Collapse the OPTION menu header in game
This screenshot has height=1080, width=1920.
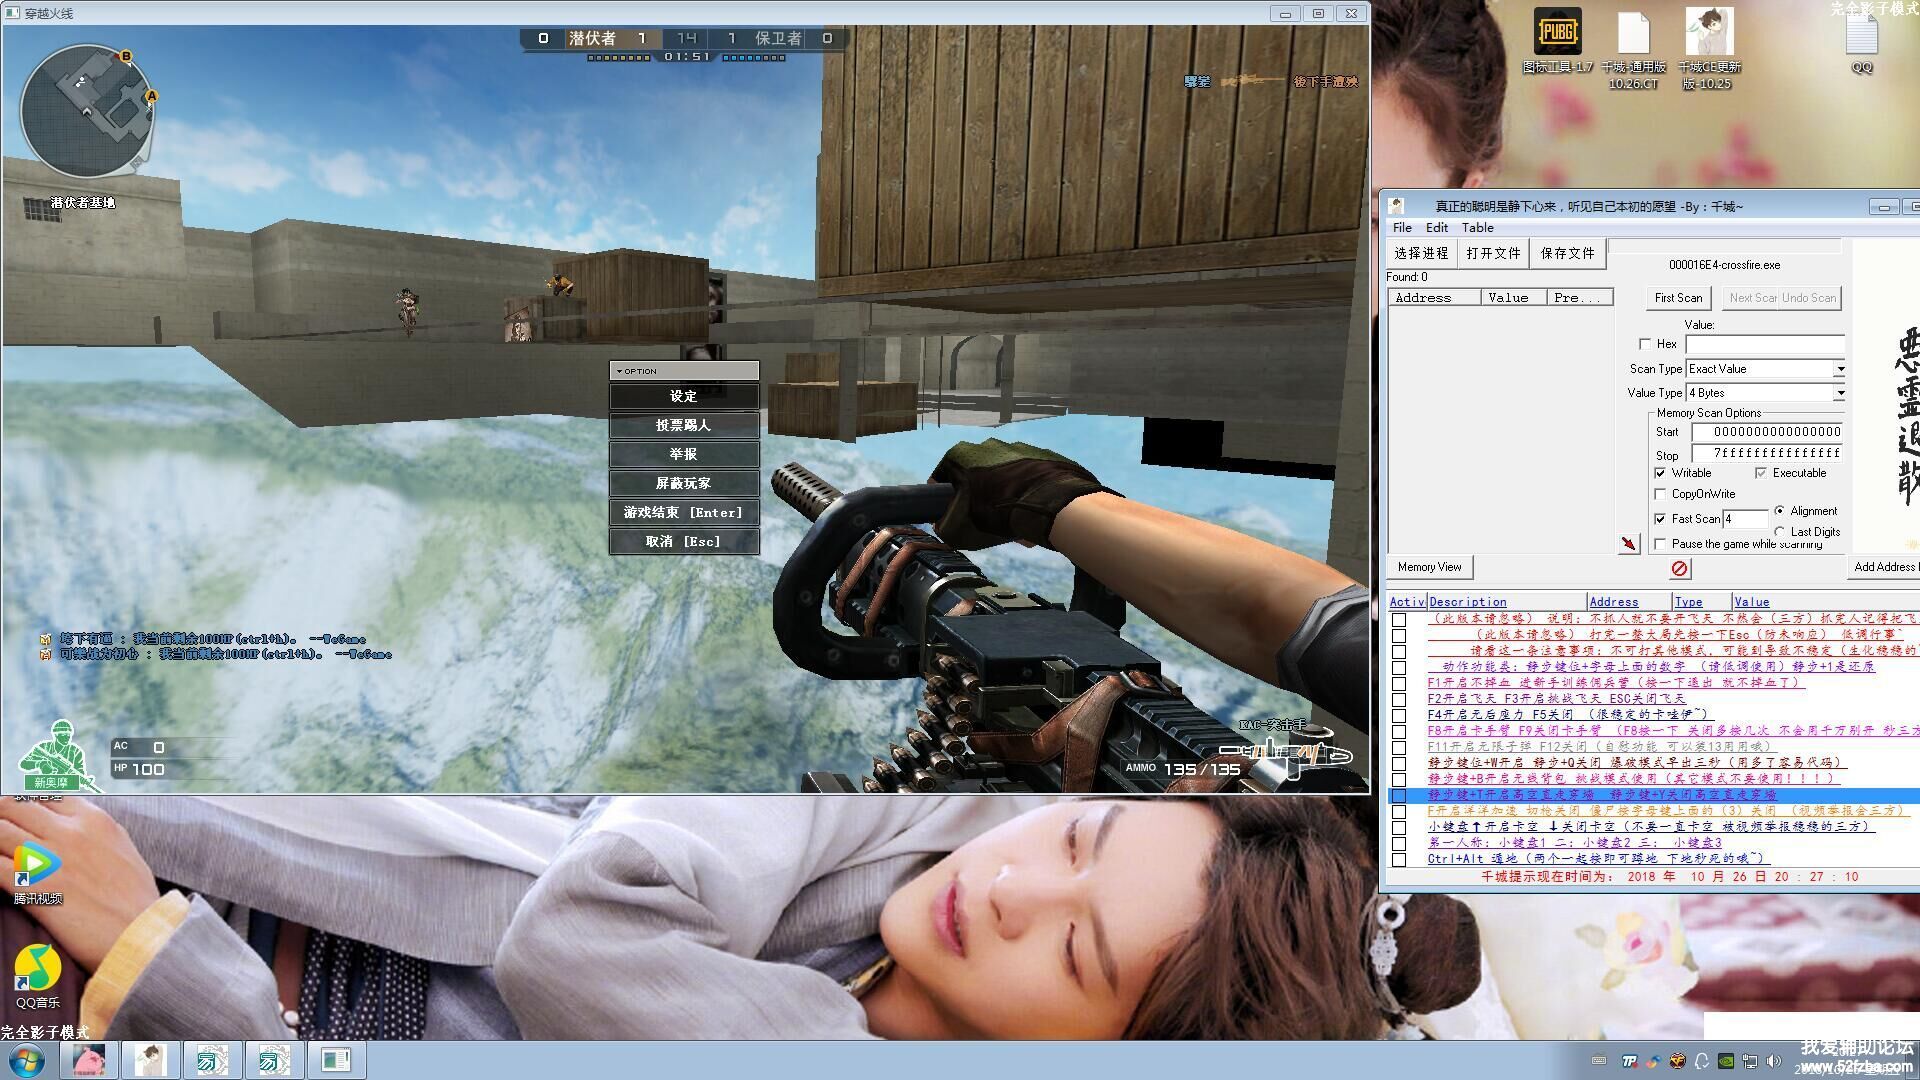pos(684,371)
